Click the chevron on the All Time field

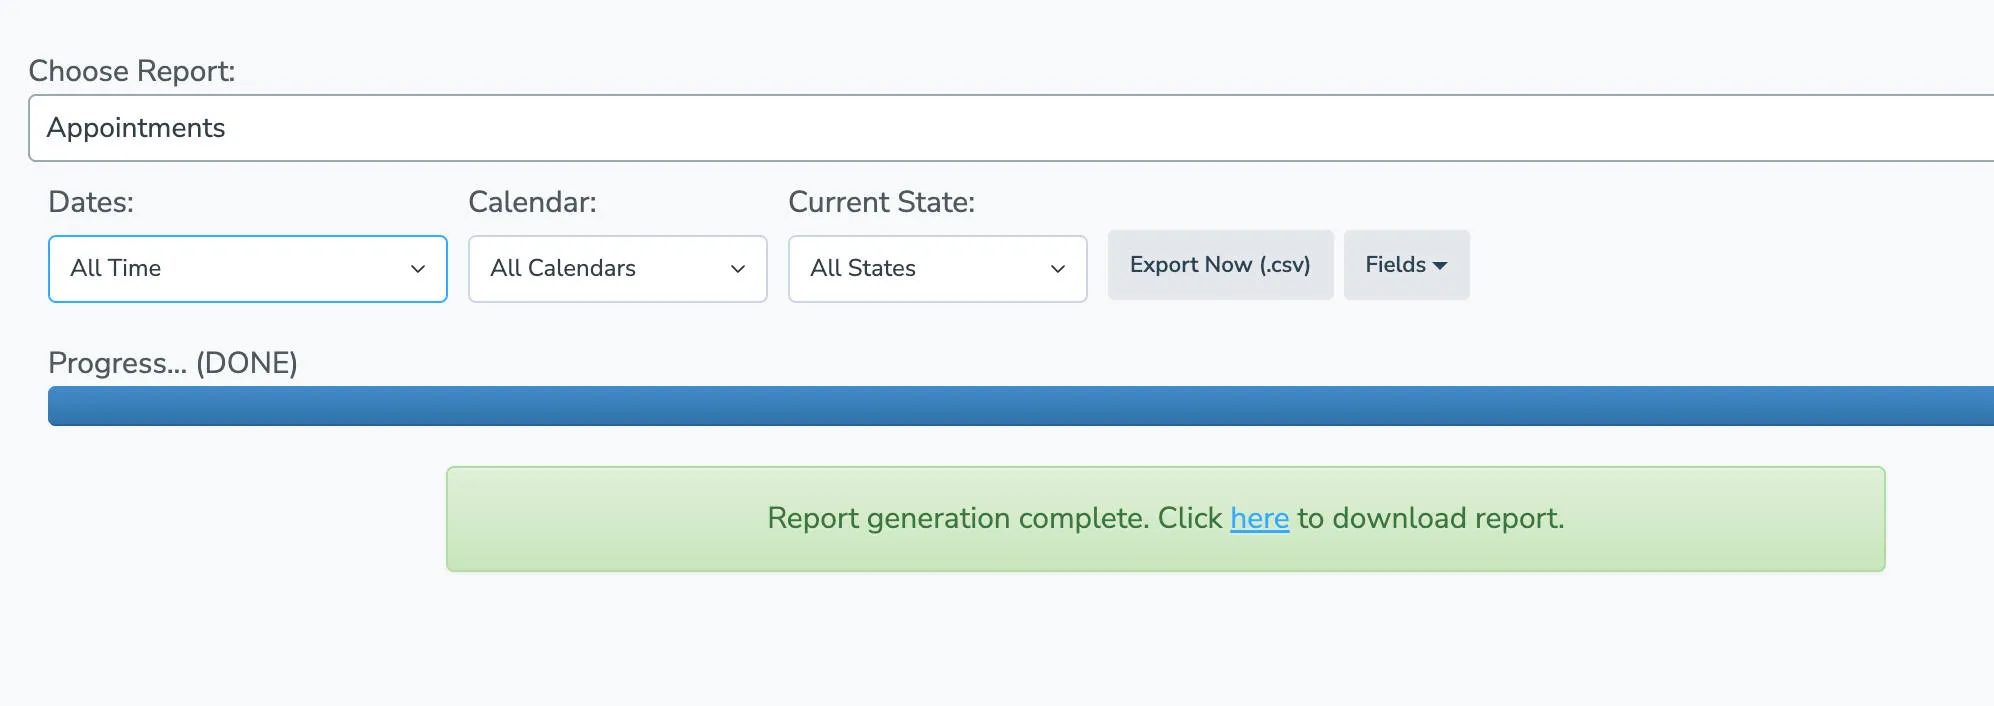click(x=418, y=268)
